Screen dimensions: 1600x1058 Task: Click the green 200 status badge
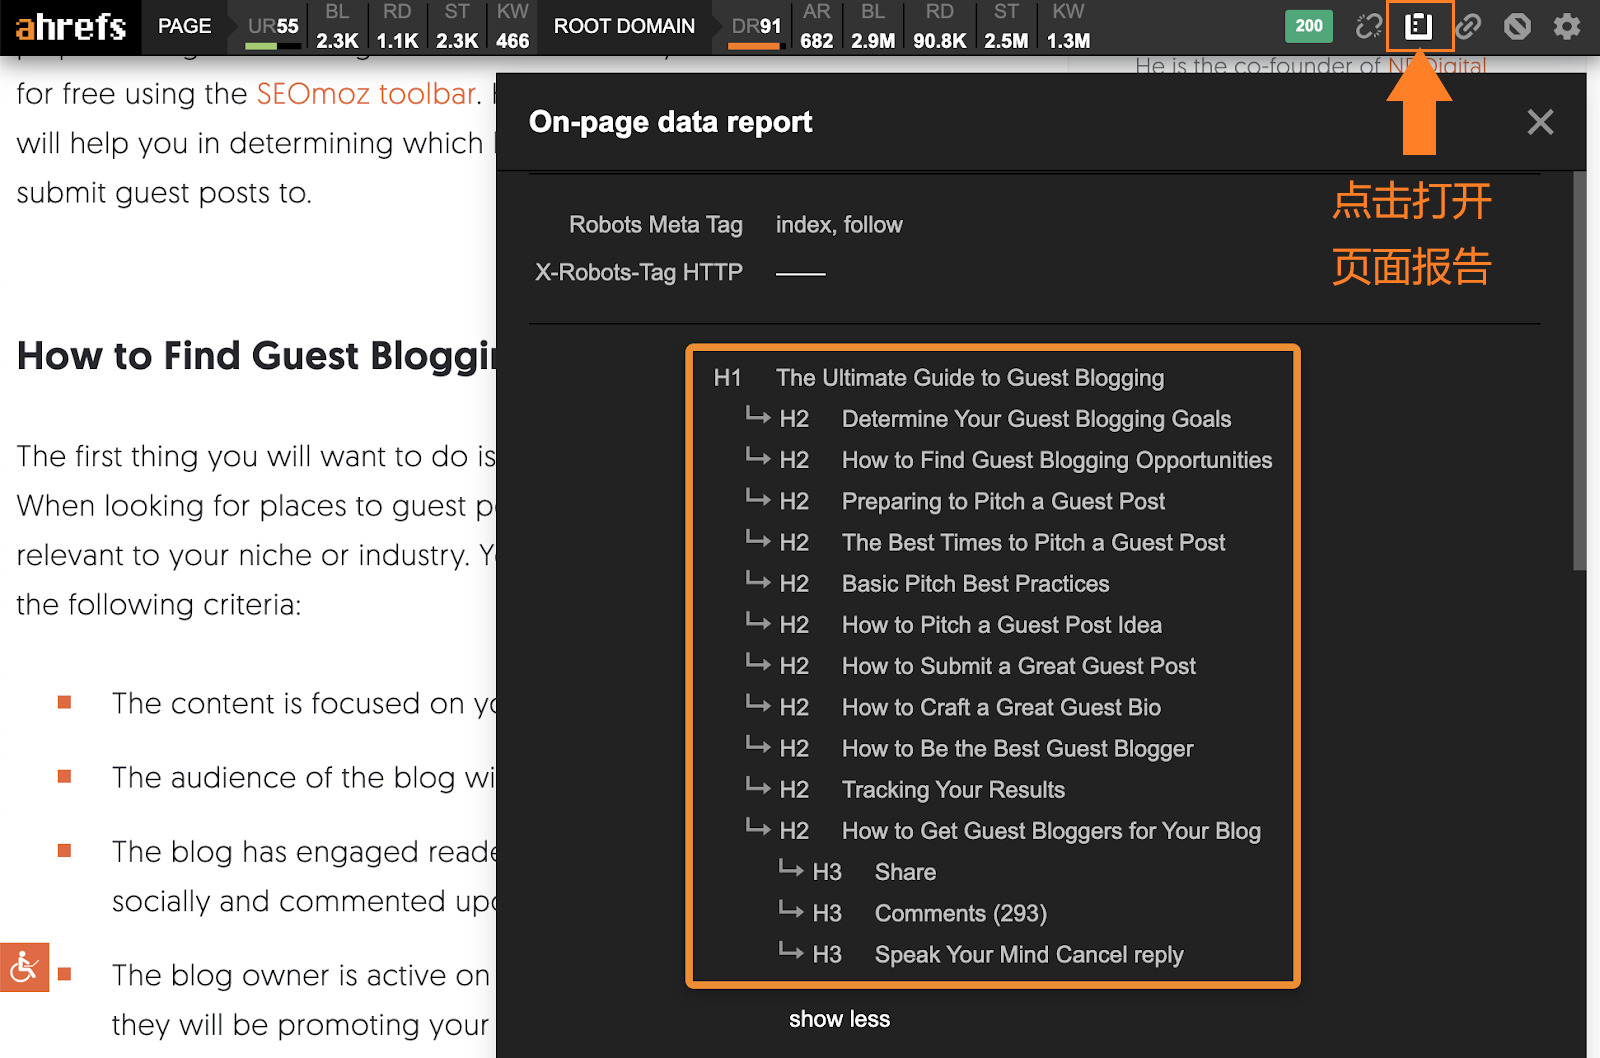coord(1308,26)
